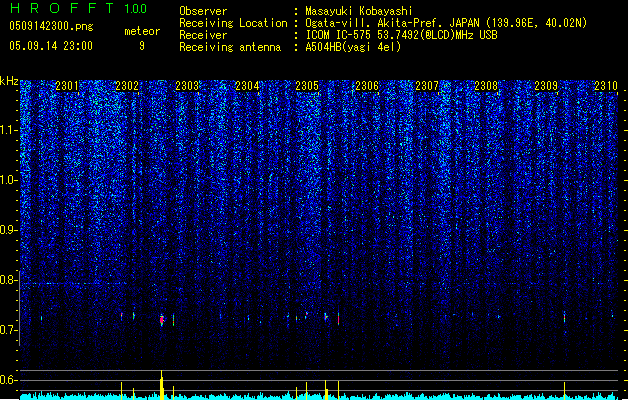Click the Receiving Location label
629x400 pixels.
point(233,23)
